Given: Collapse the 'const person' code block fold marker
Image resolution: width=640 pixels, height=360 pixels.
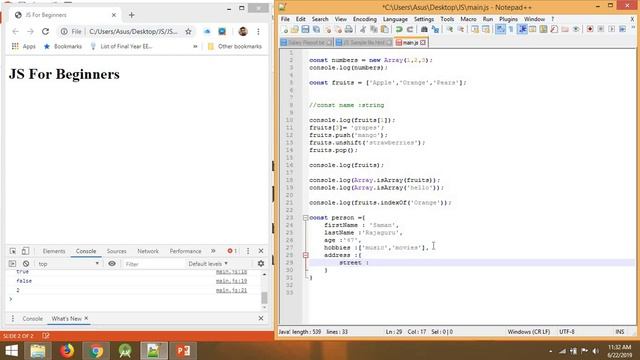Looking at the screenshot, I should [305, 218].
